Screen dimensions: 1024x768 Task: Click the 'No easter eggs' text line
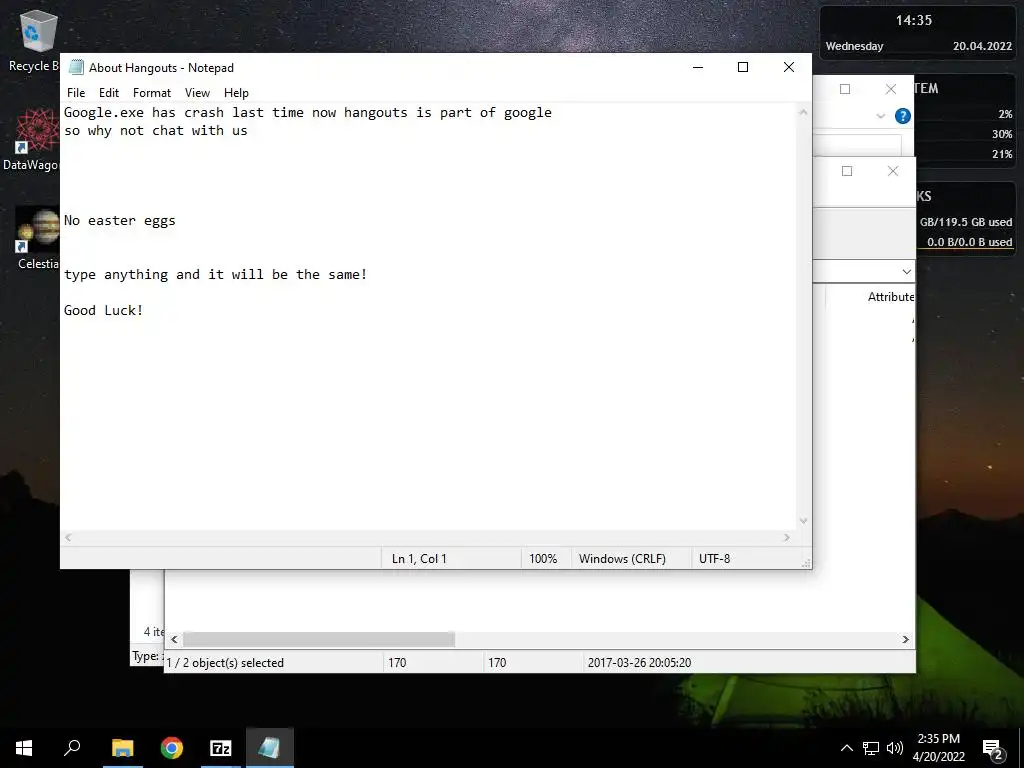pos(120,221)
